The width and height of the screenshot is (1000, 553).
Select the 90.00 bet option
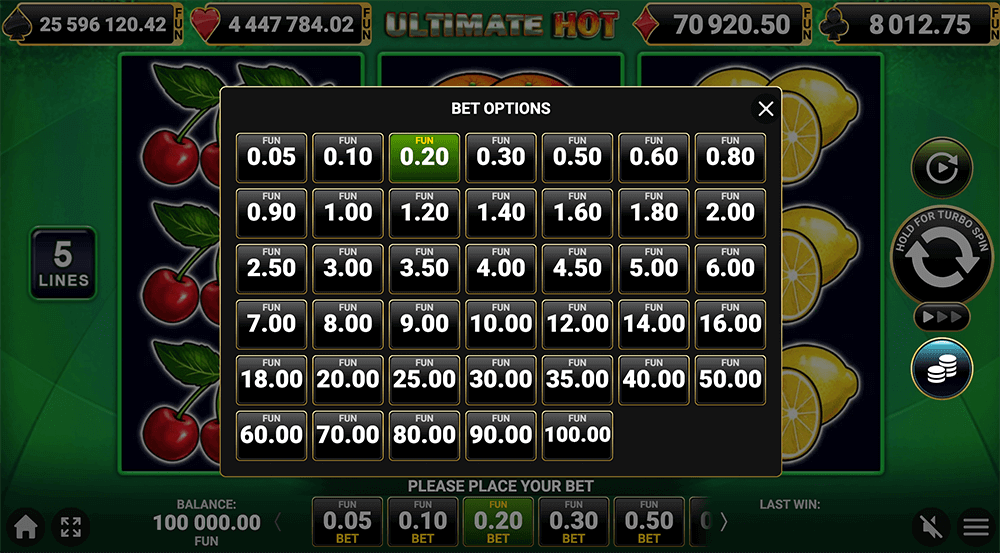coord(501,436)
